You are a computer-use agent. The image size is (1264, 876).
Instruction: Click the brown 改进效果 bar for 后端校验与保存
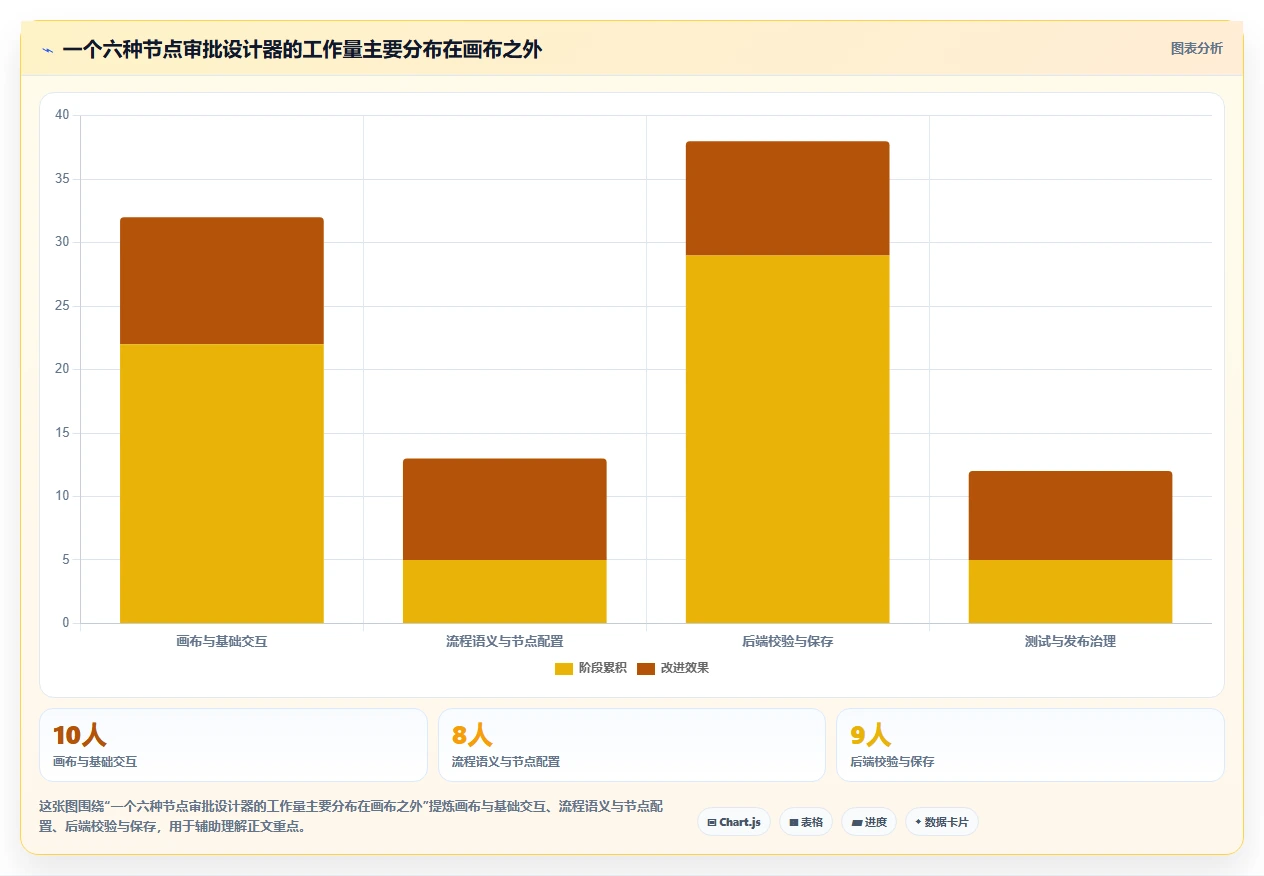(788, 198)
